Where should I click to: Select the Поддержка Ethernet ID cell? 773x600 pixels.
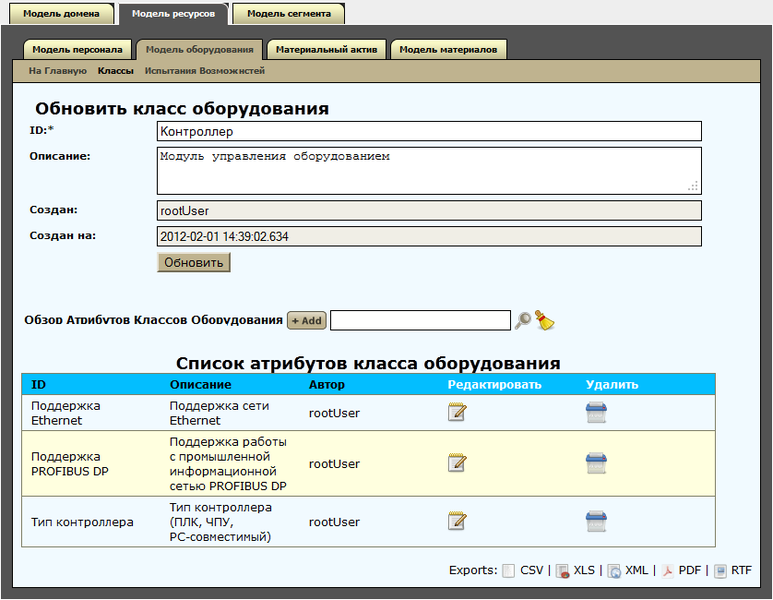(x=66, y=413)
